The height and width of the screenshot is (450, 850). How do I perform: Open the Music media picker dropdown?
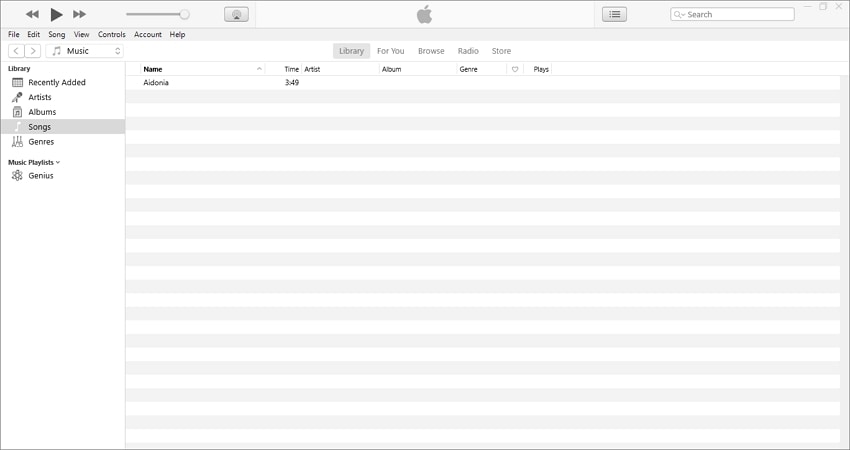pos(85,51)
